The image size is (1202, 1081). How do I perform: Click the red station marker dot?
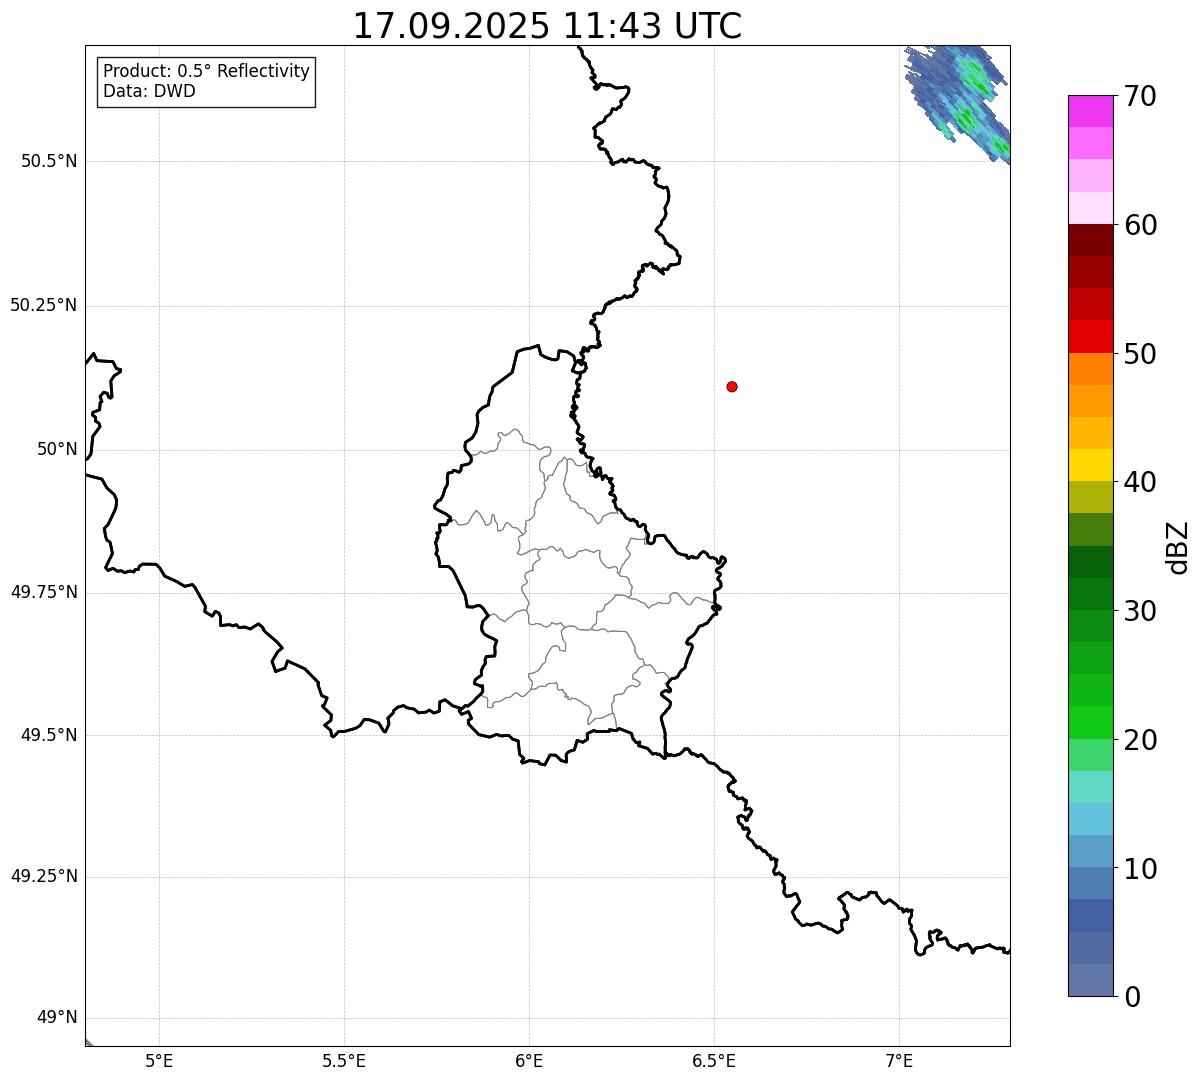tap(732, 386)
